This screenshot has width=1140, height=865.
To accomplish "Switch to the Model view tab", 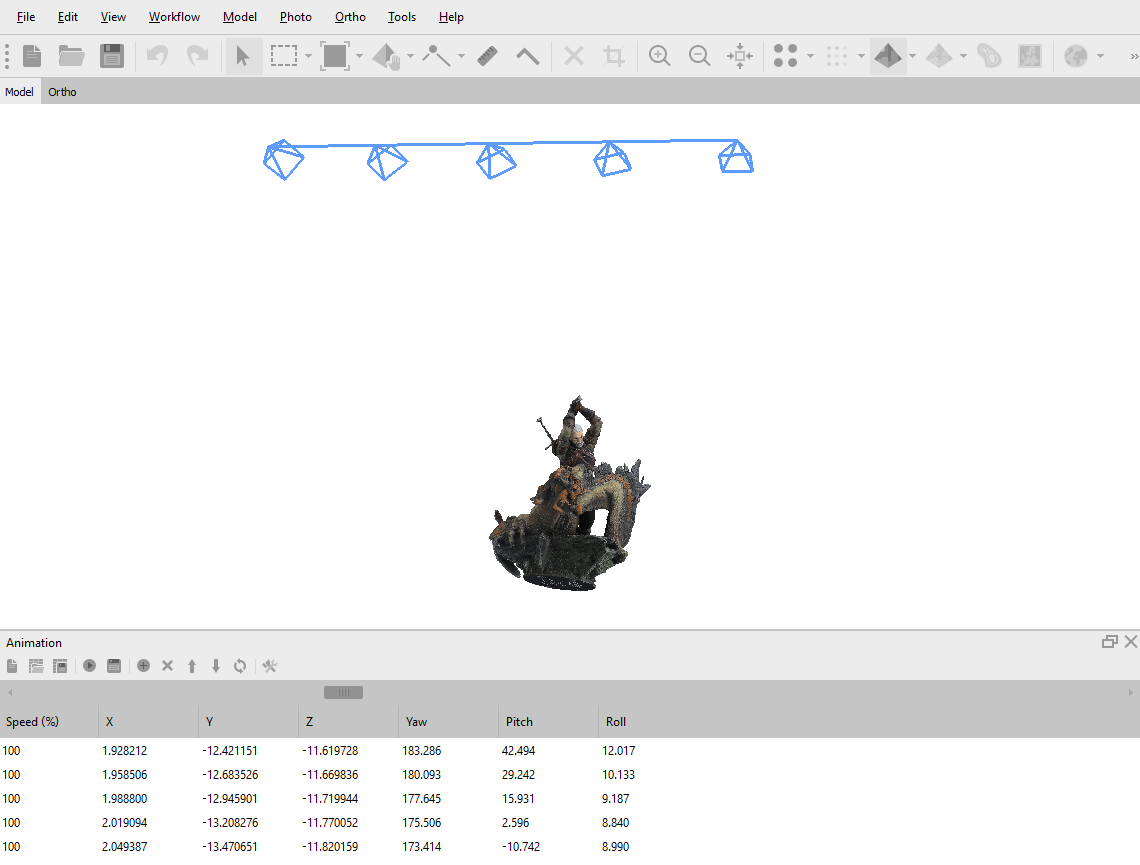I will (x=20, y=92).
